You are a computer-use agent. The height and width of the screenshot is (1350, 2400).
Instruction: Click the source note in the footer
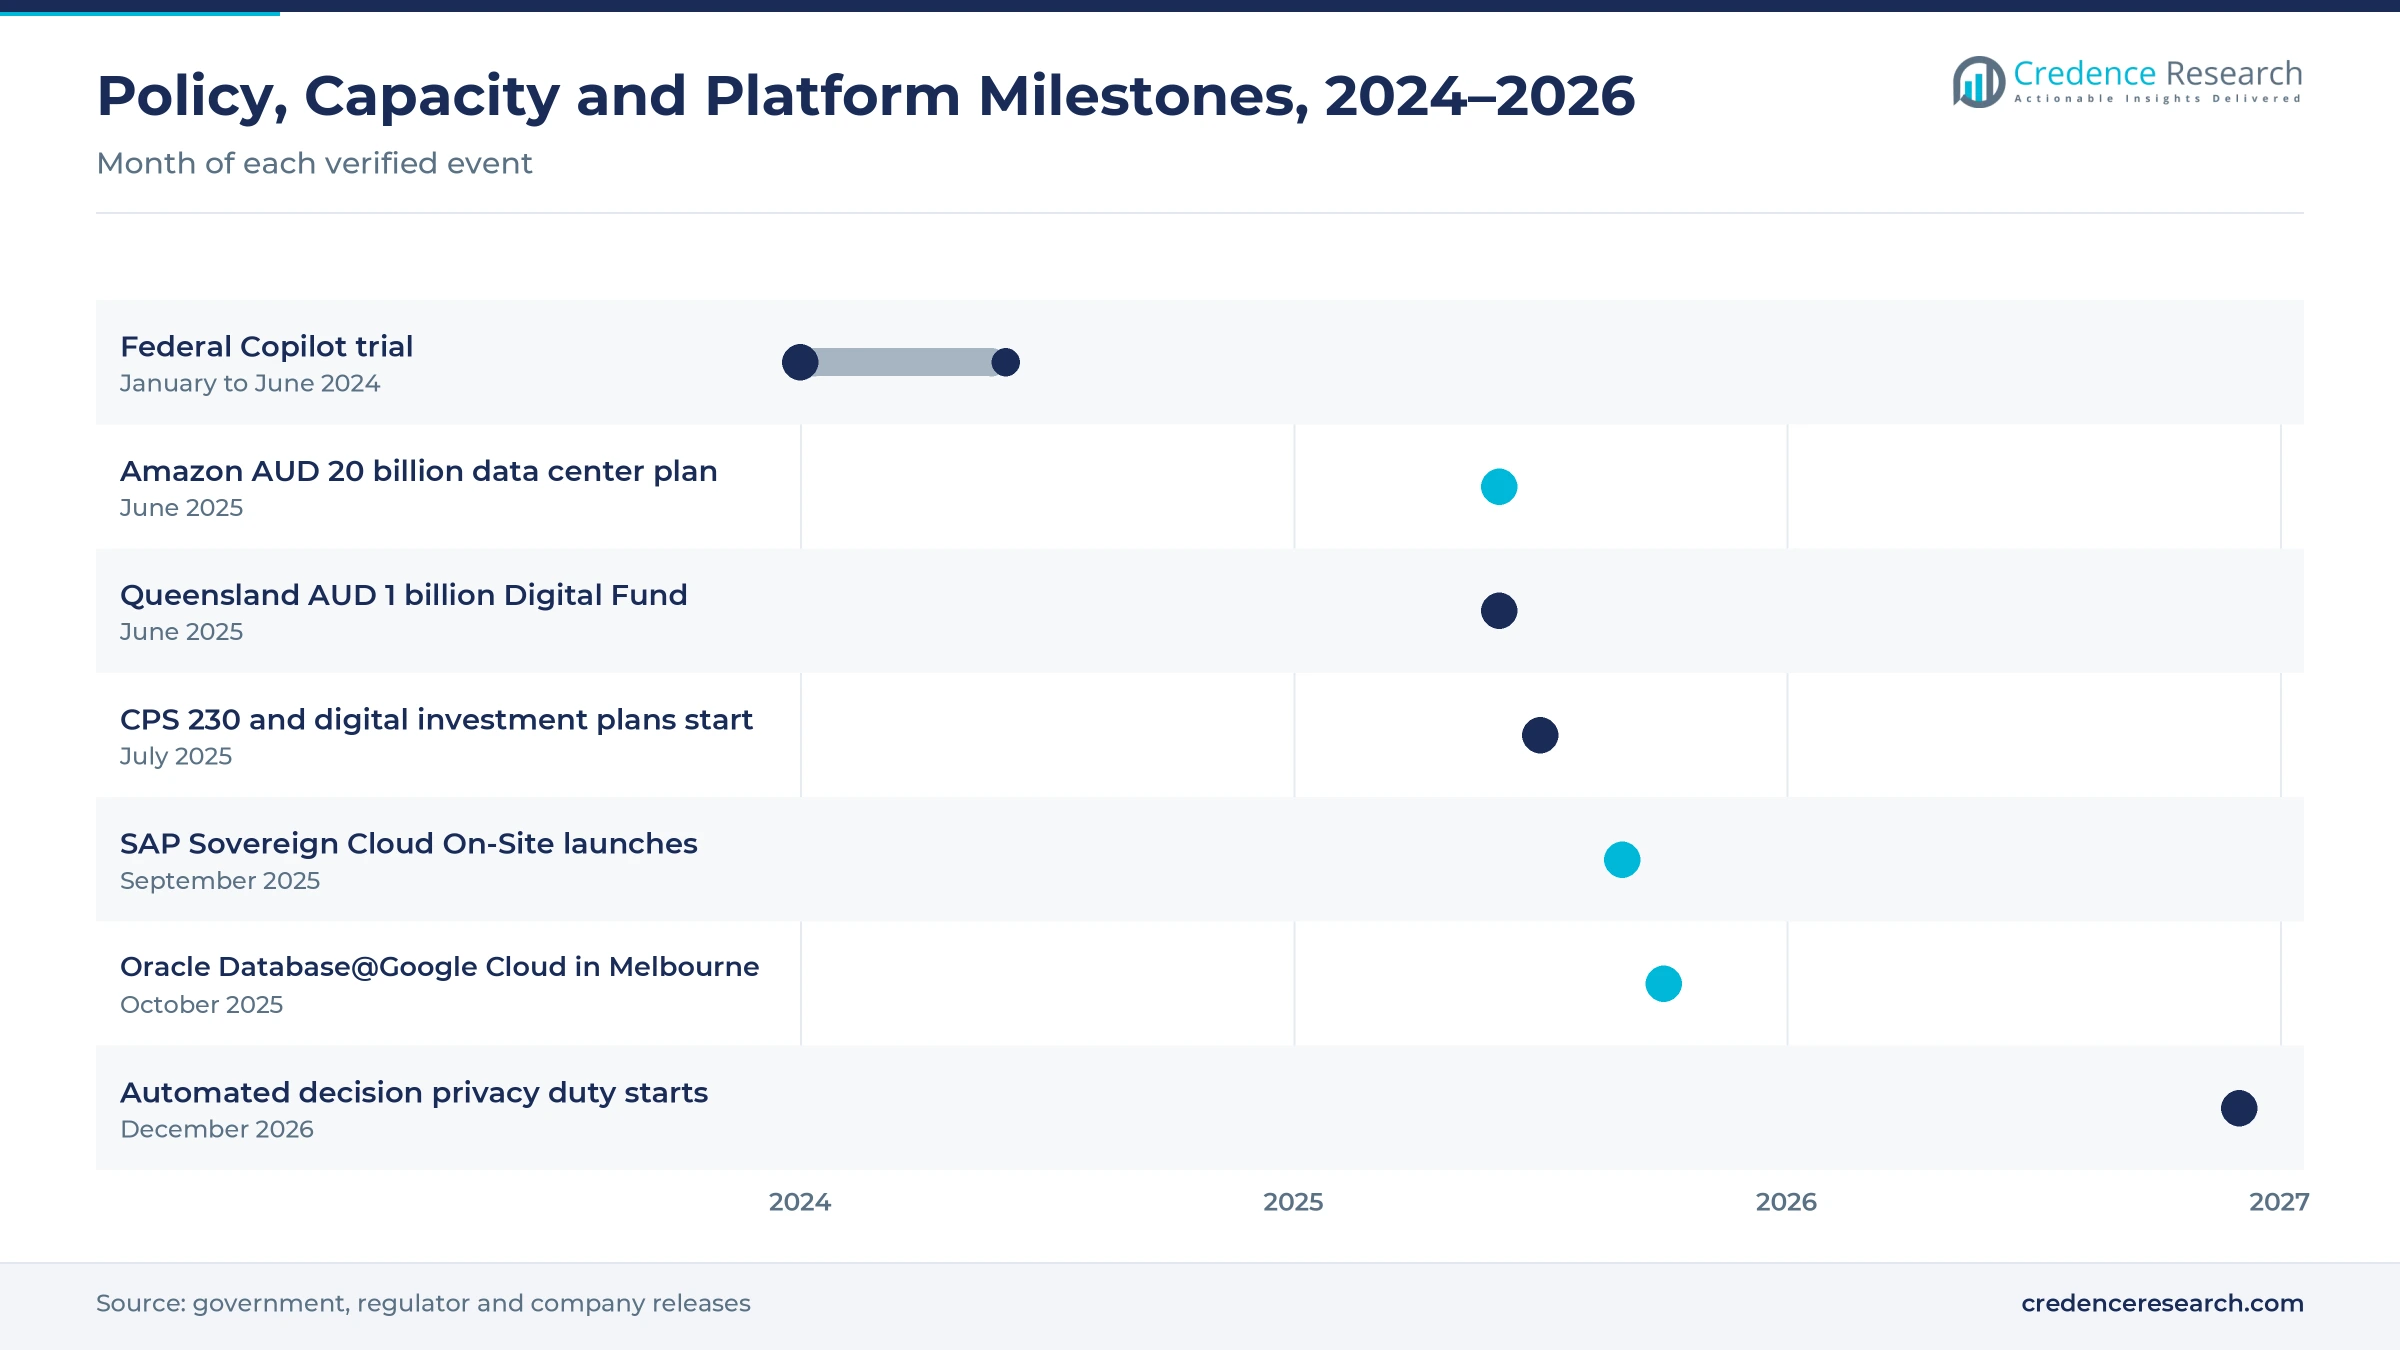423,1303
